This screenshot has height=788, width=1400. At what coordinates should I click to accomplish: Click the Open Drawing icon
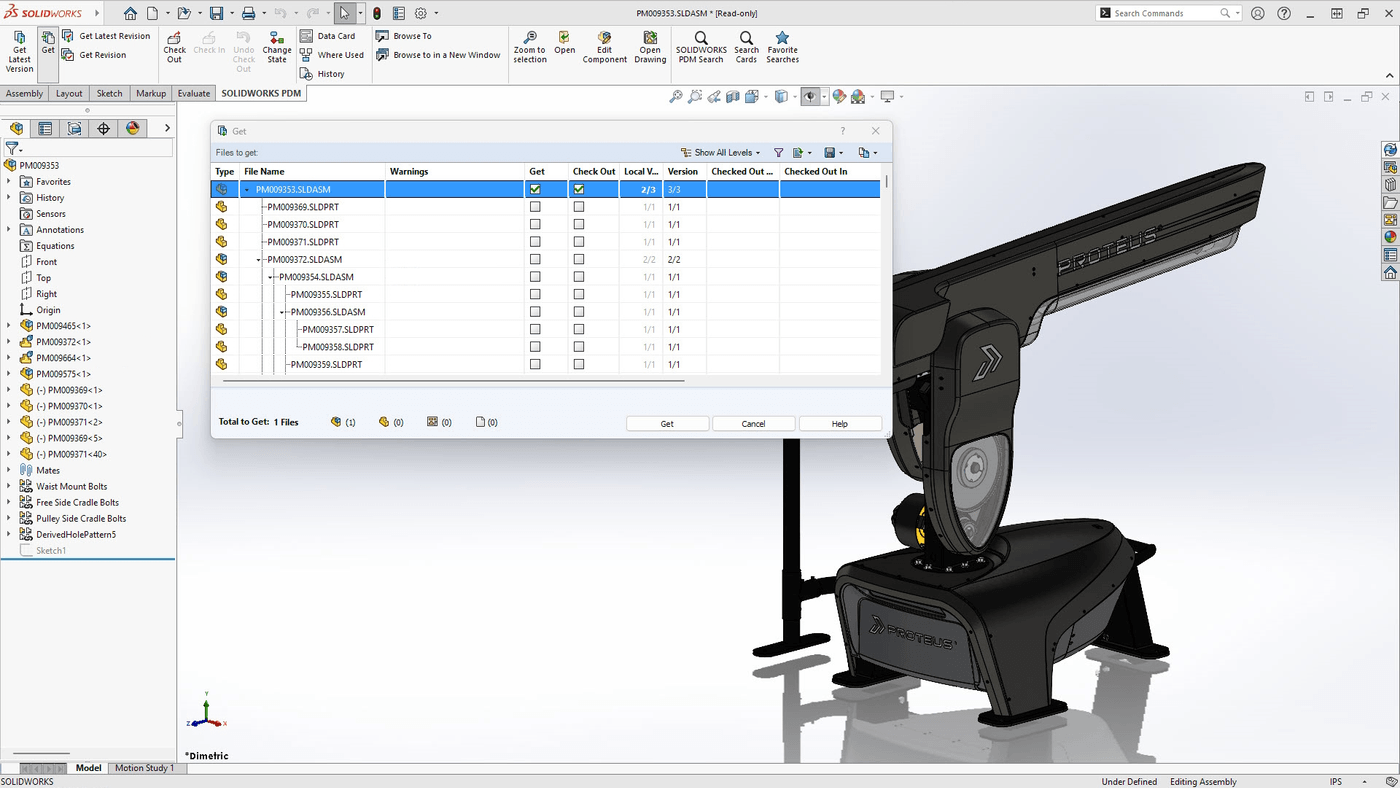pyautogui.click(x=649, y=46)
